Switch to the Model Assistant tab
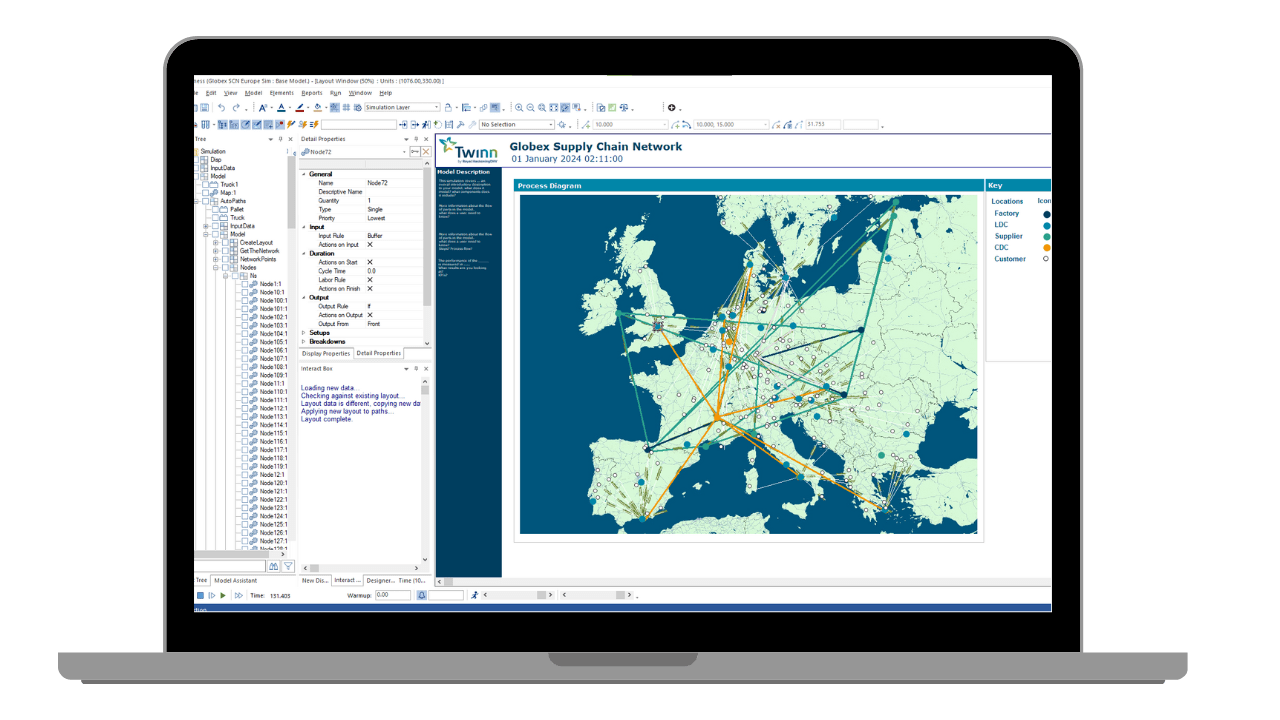 tap(236, 580)
